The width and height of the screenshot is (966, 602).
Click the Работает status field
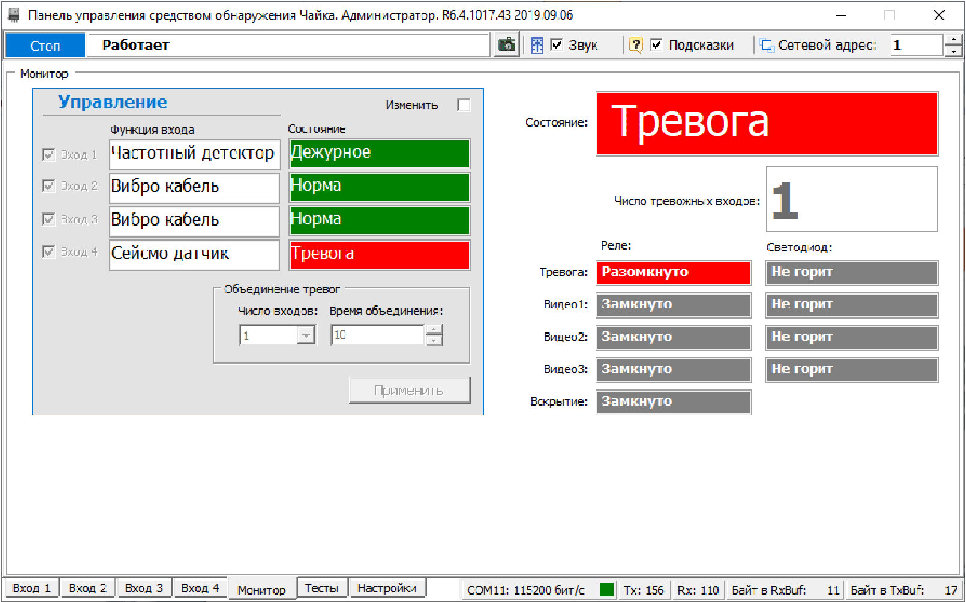[288, 45]
